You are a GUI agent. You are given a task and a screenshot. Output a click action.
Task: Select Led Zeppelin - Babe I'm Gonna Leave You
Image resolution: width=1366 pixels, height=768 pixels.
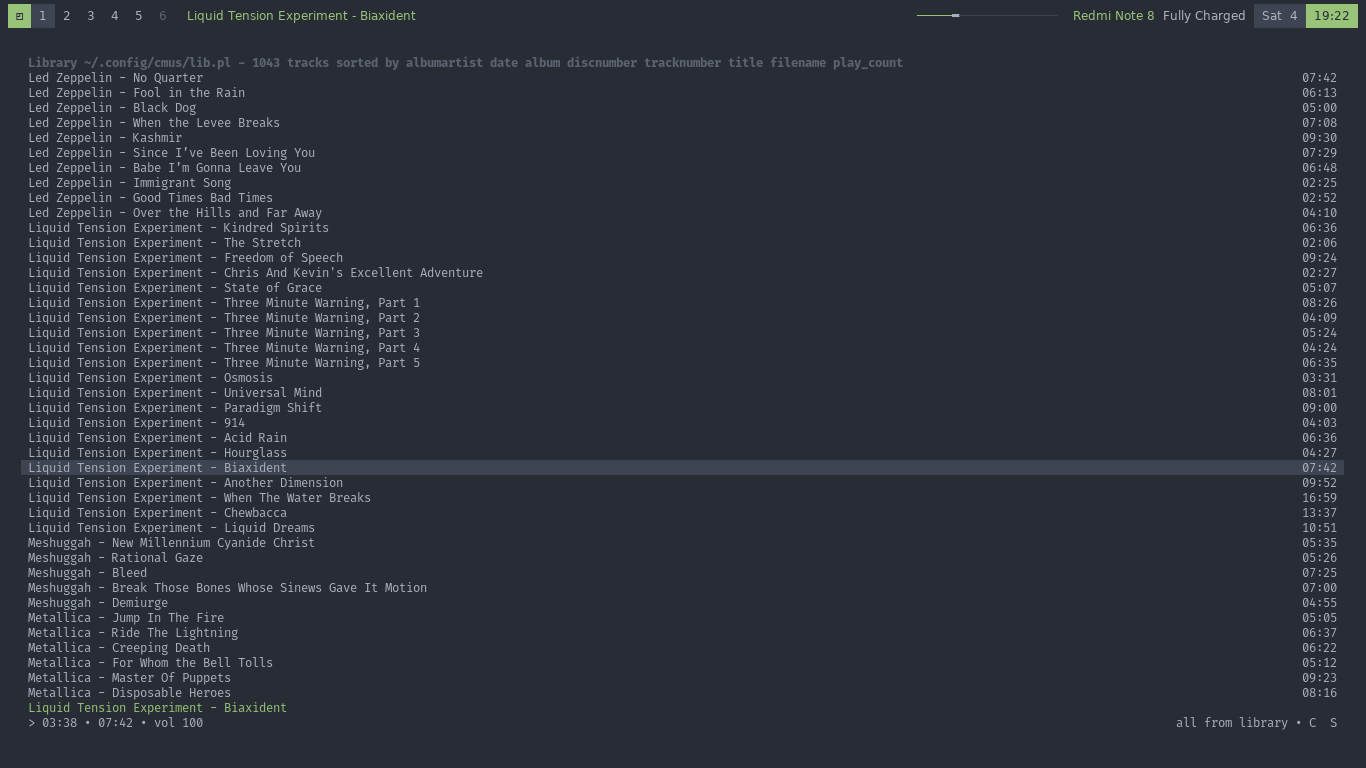682,168
